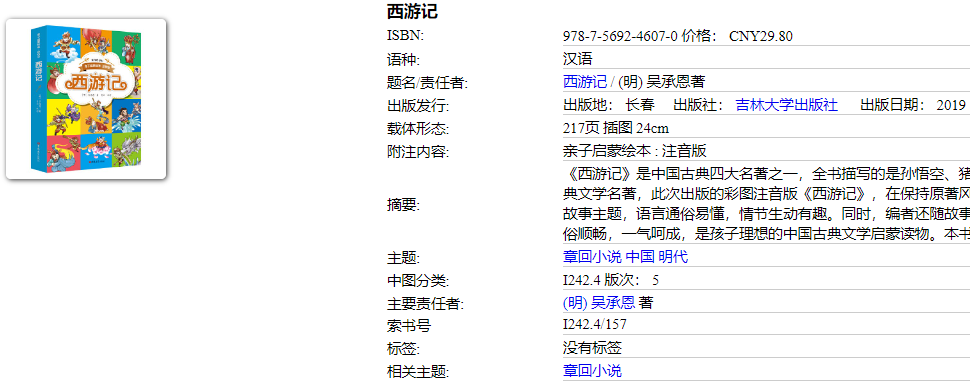Click the physical description 217页 插图 24cm
Viewport: 970px width, 381px height.
pyautogui.click(x=616, y=129)
